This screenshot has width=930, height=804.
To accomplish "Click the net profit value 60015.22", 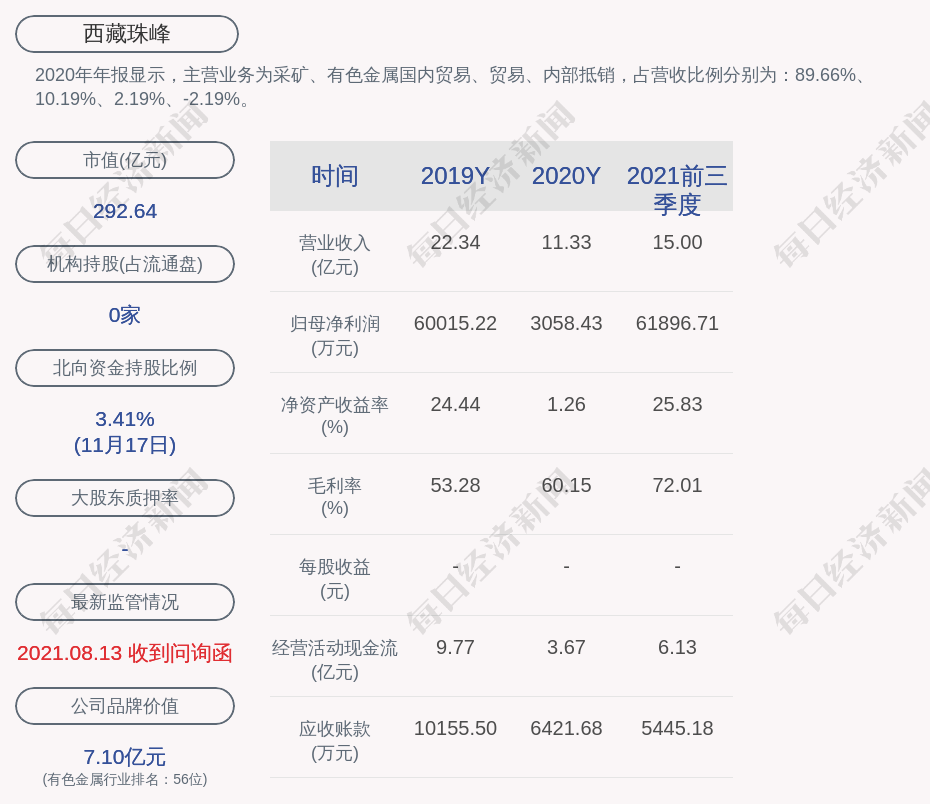I will pos(456,324).
